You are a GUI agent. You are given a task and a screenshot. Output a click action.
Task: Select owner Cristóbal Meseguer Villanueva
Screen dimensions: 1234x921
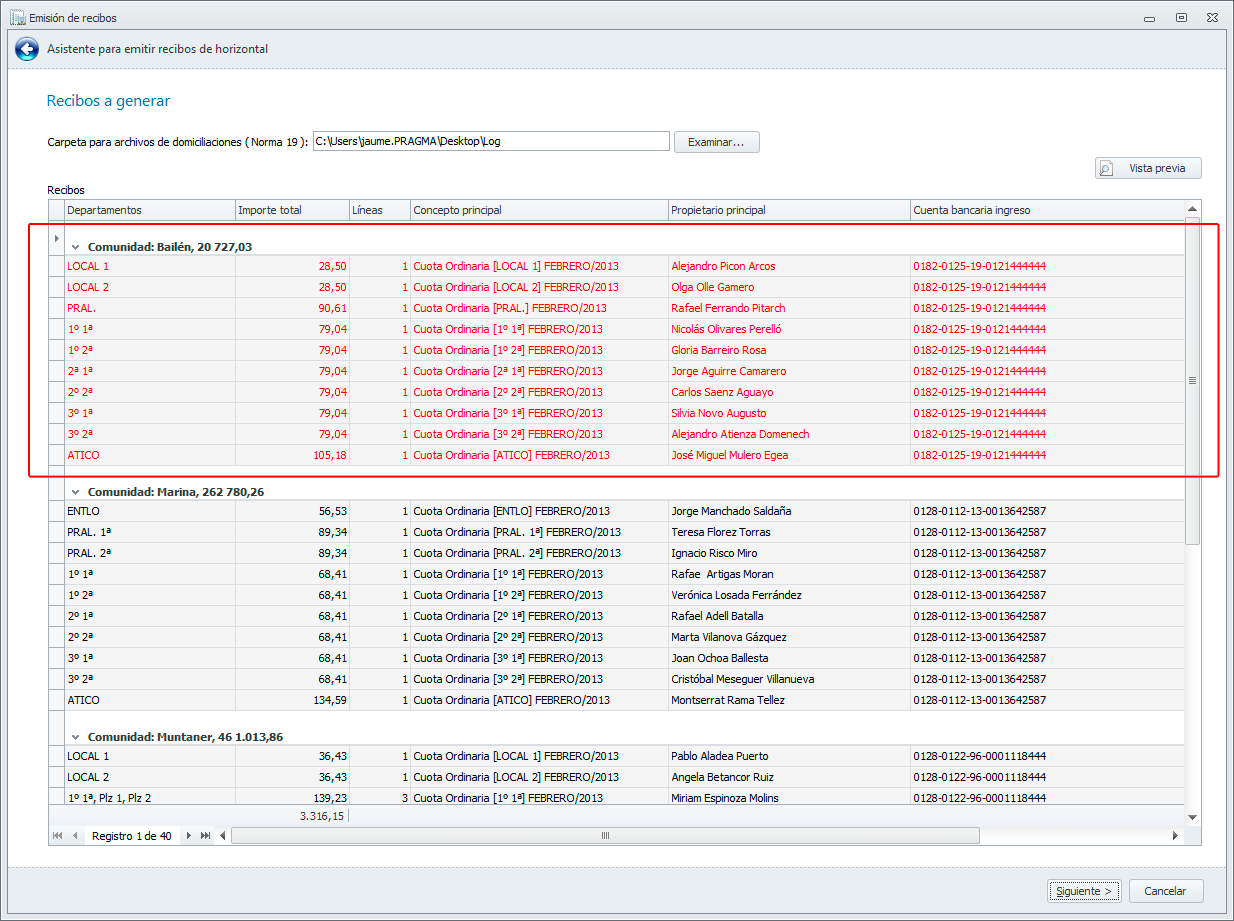(x=743, y=679)
